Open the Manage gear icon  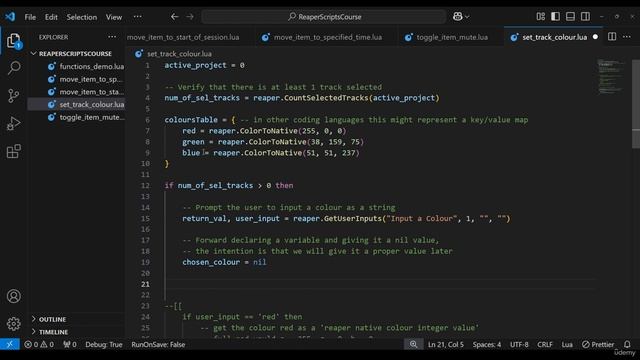13,324
